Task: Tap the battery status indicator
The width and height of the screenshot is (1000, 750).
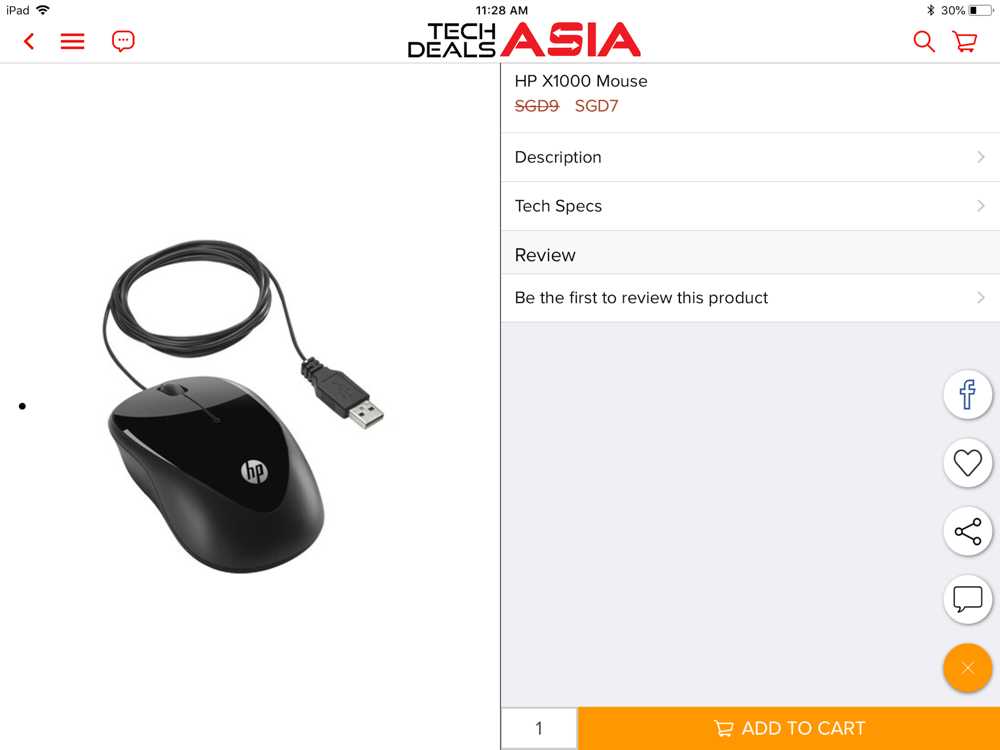Action: tap(981, 10)
